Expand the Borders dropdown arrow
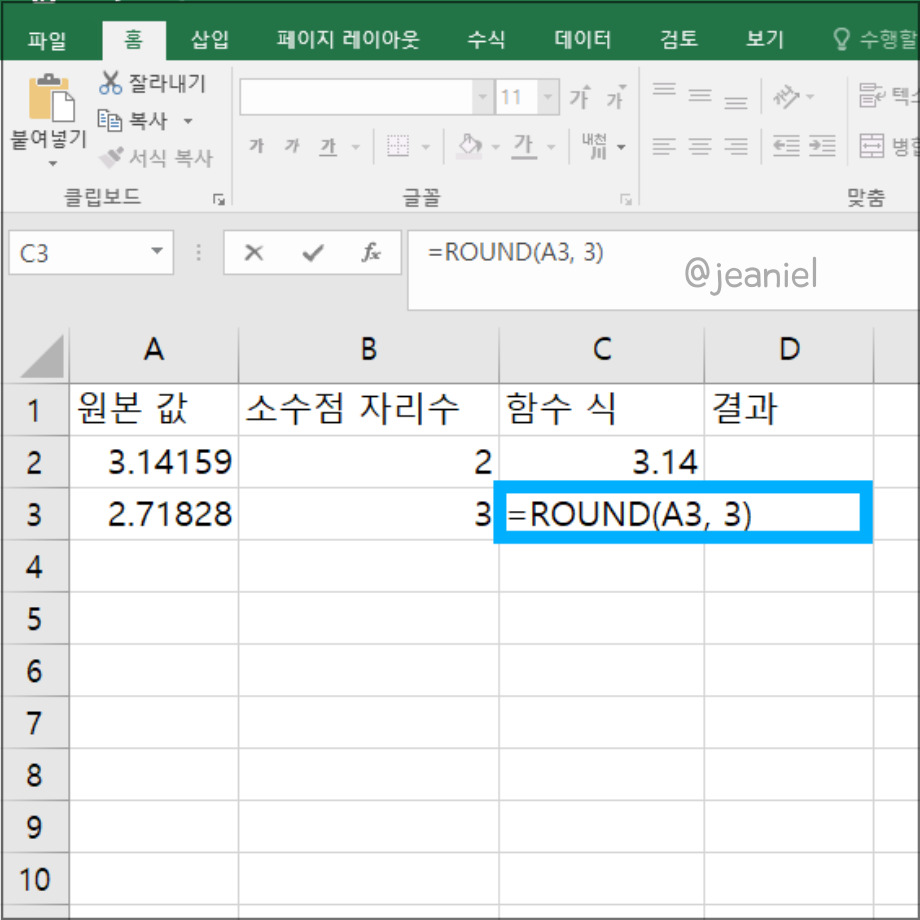Screen dimensions: 920x920 (x=426, y=146)
